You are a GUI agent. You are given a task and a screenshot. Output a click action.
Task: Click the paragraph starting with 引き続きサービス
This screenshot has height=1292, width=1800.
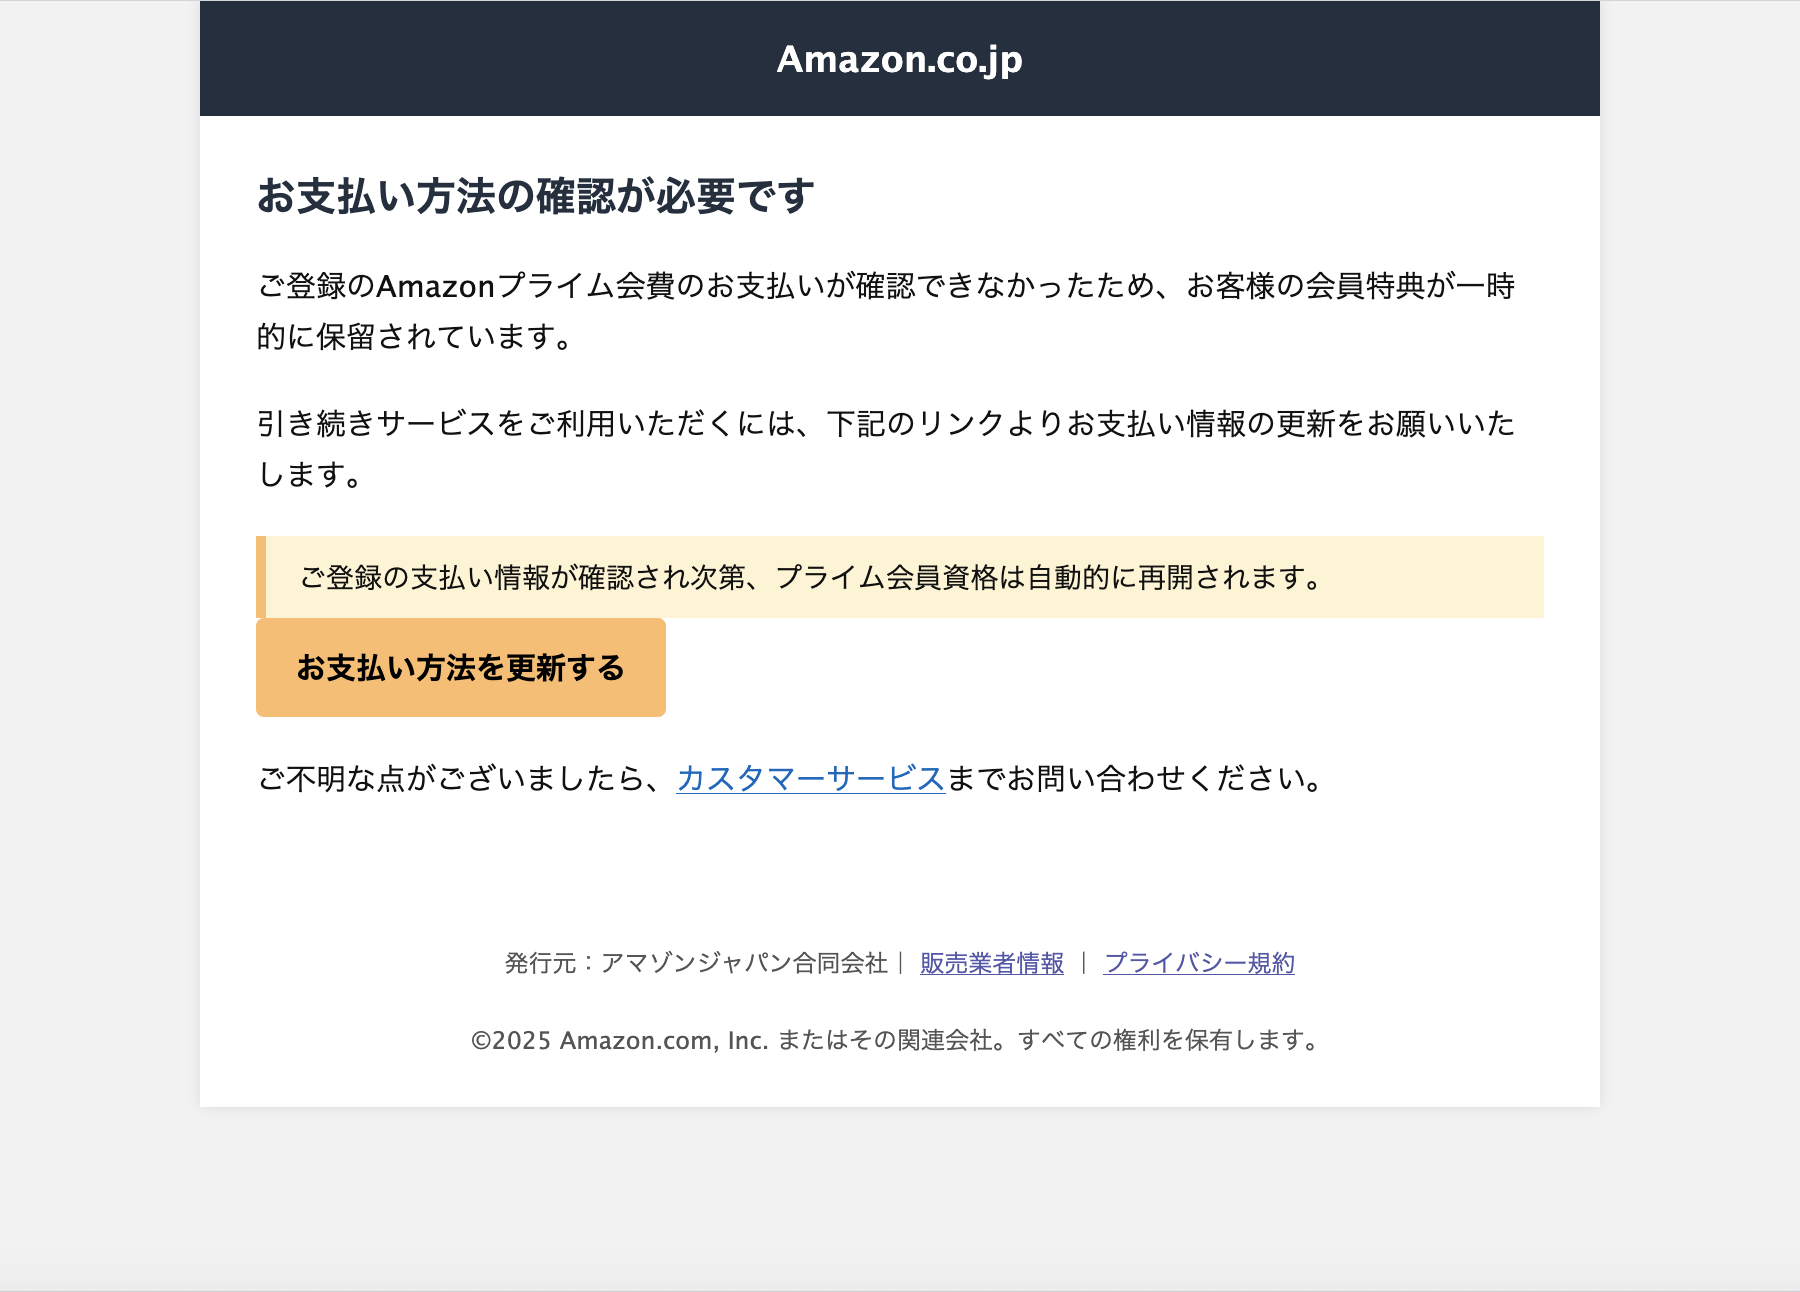885,424
